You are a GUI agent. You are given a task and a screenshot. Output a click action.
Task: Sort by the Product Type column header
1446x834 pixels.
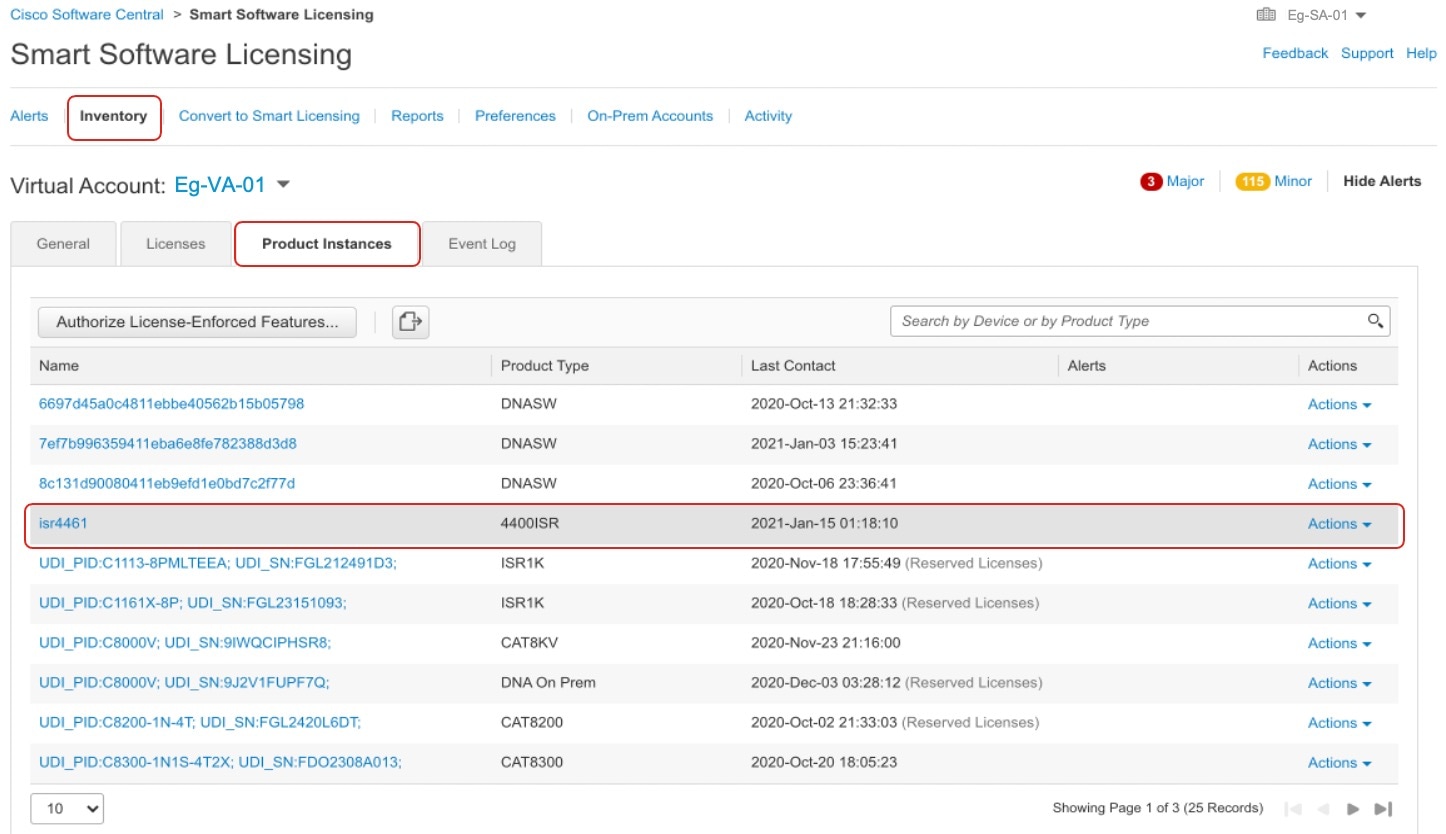pyautogui.click(x=545, y=366)
